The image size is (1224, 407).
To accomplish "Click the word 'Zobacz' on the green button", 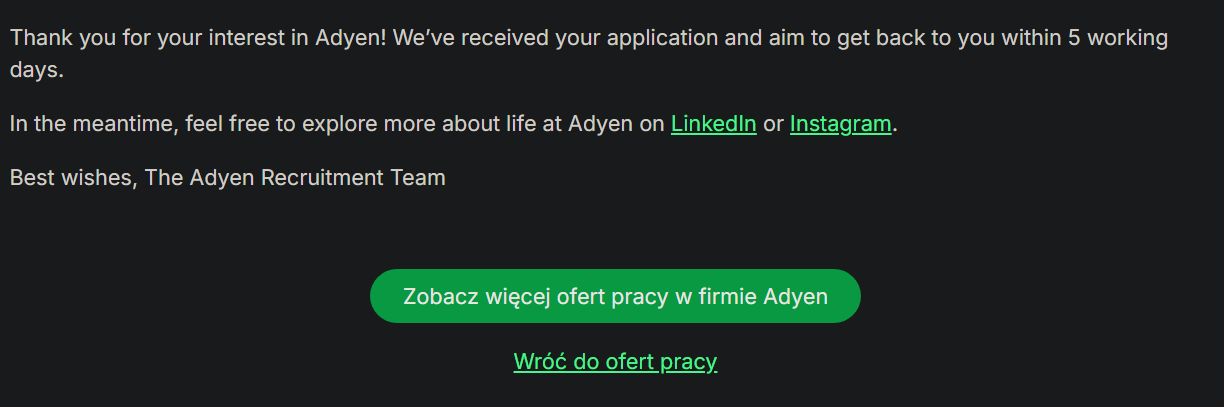I will pos(439,296).
